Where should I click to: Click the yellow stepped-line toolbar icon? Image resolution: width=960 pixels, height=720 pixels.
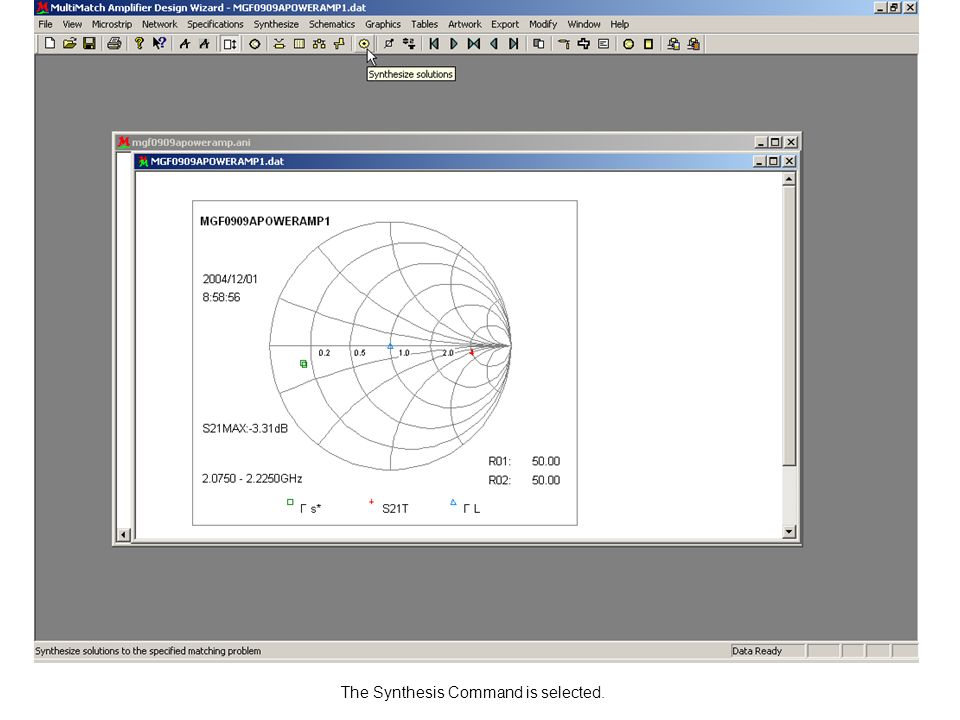tap(339, 44)
